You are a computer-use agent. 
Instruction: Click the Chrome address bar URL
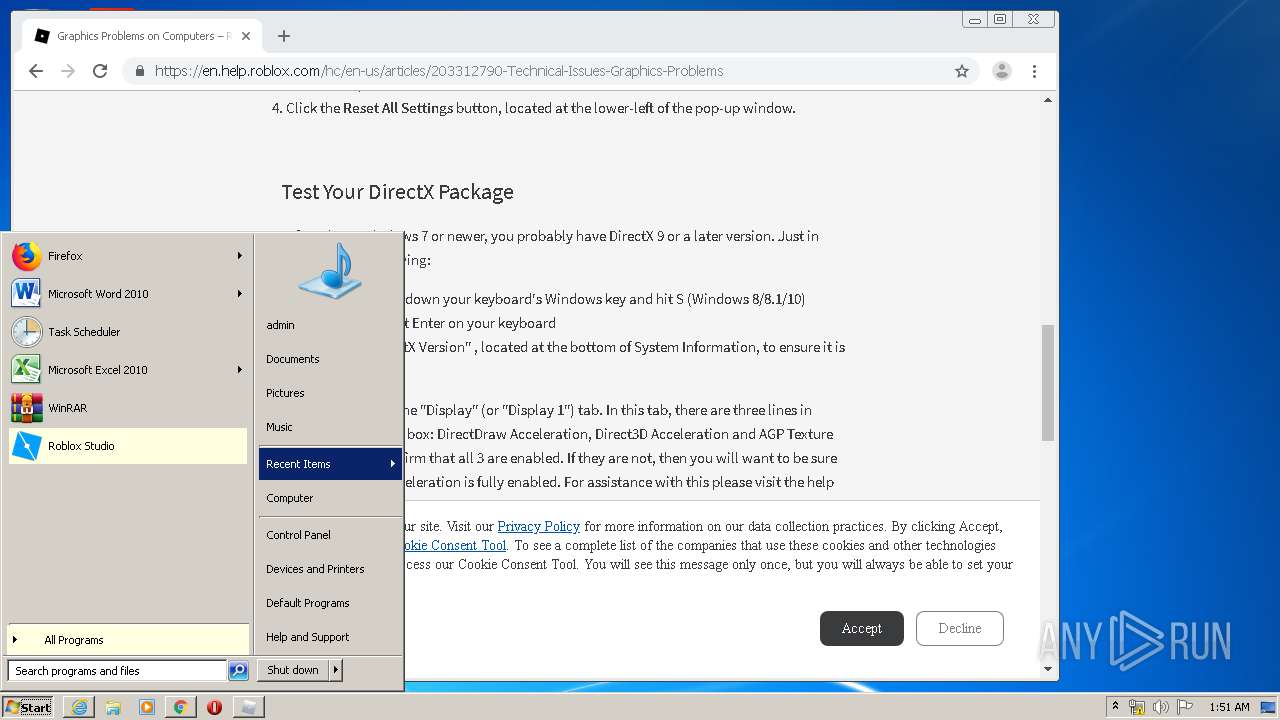click(439, 71)
